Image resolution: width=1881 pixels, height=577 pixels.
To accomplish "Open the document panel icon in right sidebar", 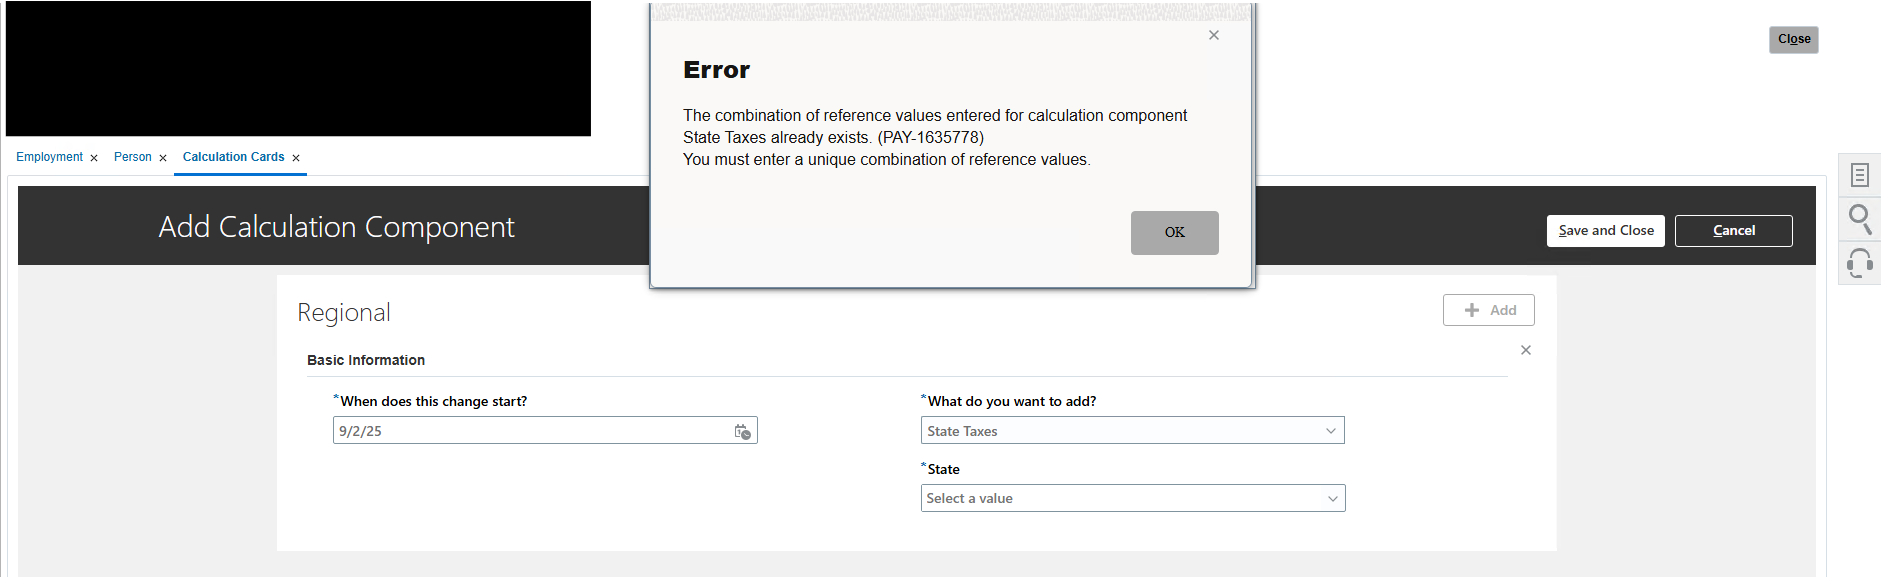I will coord(1859,175).
